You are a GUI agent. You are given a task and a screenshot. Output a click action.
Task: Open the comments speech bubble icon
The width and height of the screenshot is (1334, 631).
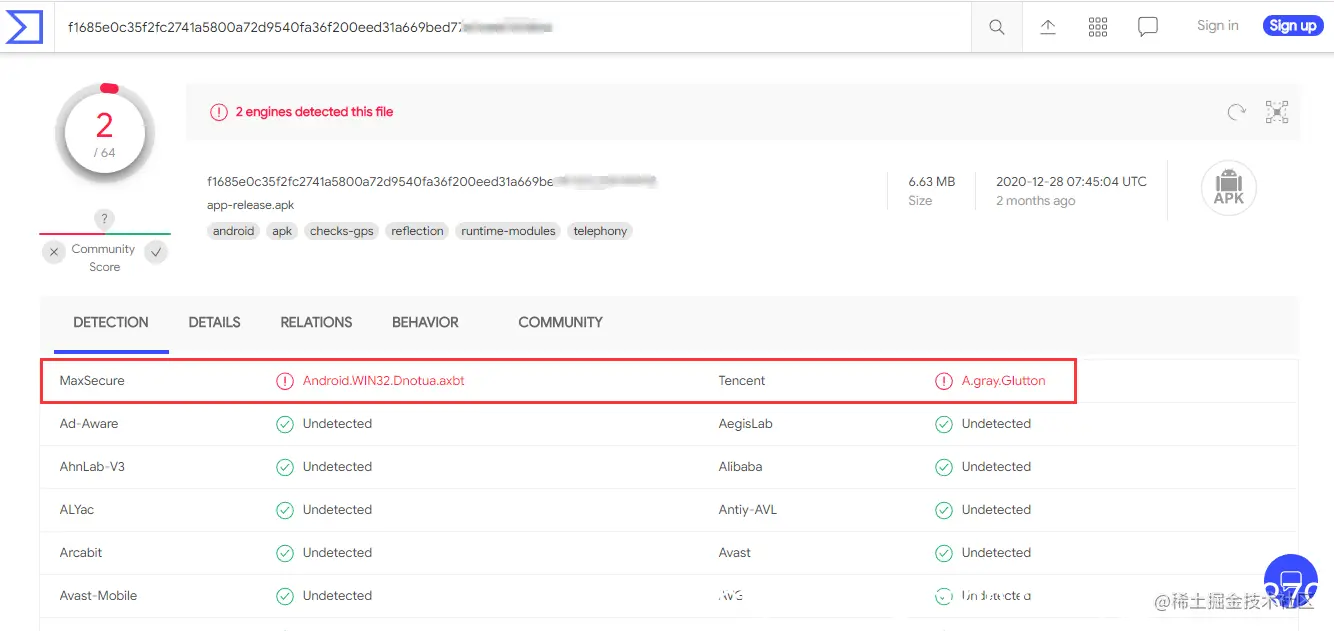1148,27
